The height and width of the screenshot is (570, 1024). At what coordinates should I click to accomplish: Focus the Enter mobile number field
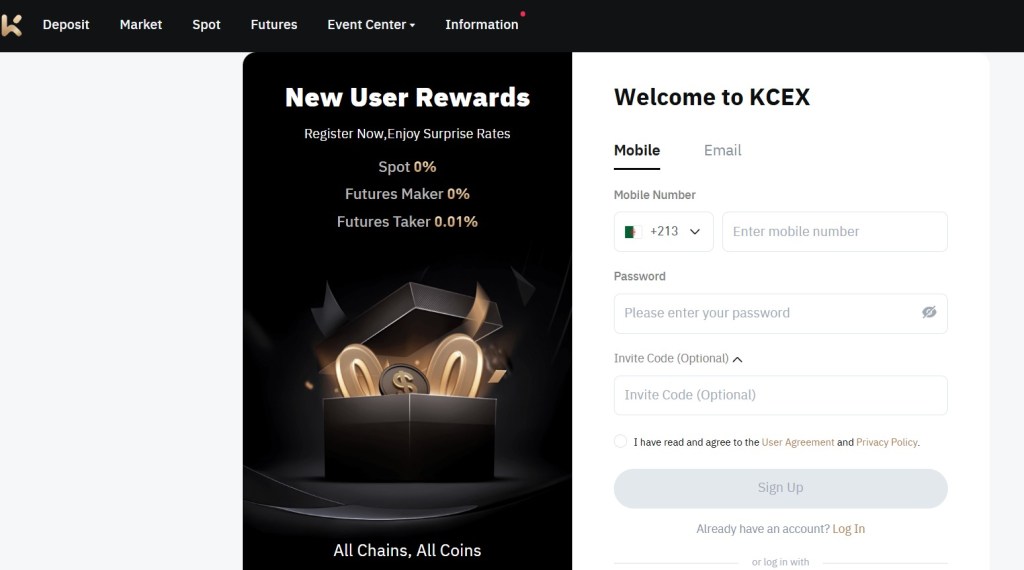(x=835, y=232)
